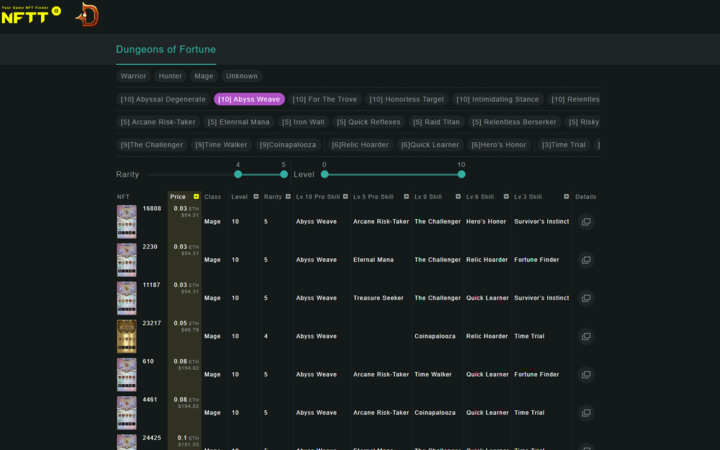Sort by the Rarity column arrow

coord(288,197)
